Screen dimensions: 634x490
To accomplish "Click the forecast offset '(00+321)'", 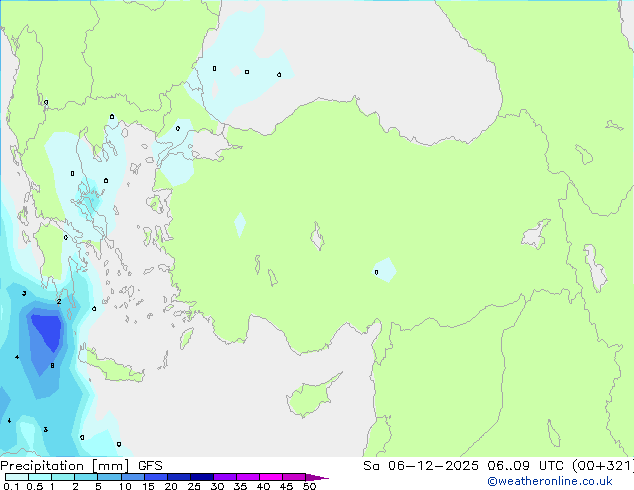I will tap(603, 466).
